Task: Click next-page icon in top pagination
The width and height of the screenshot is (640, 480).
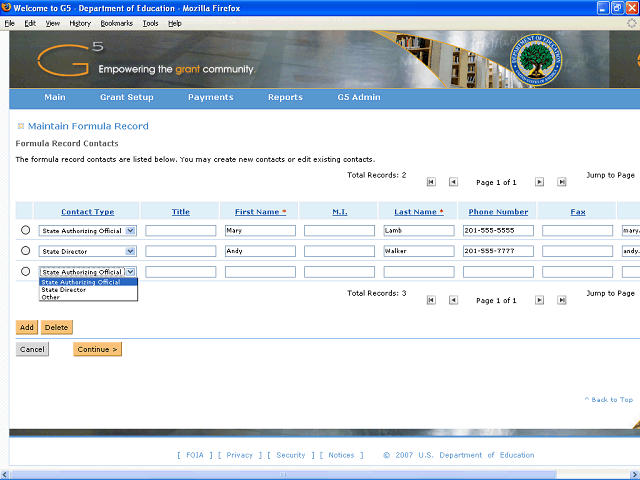Action: tap(539, 182)
